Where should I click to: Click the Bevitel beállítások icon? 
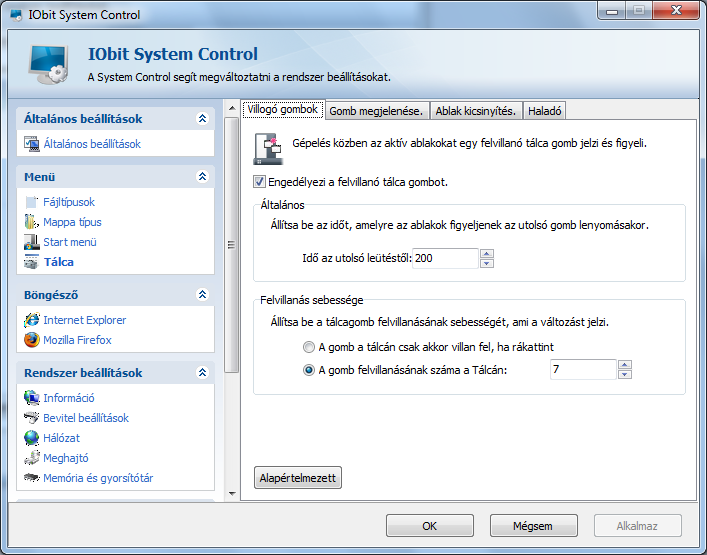(32, 418)
